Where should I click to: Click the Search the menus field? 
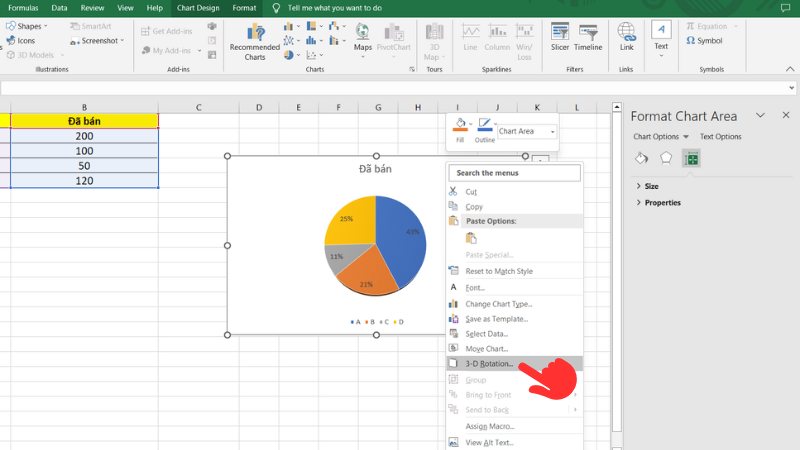514,173
